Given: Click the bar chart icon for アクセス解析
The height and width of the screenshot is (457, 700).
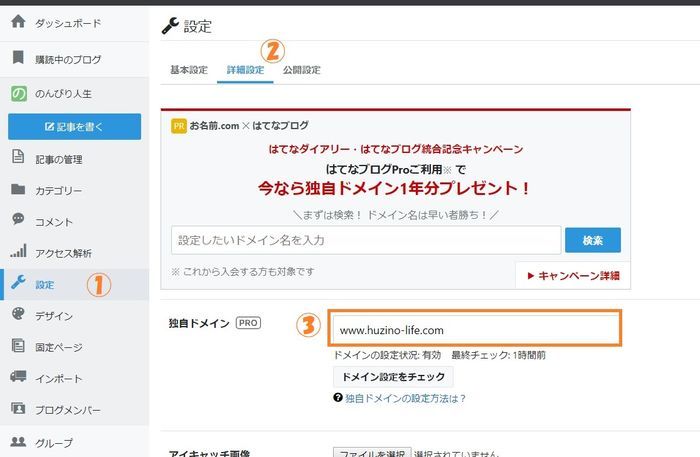Looking at the screenshot, I should 18,251.
